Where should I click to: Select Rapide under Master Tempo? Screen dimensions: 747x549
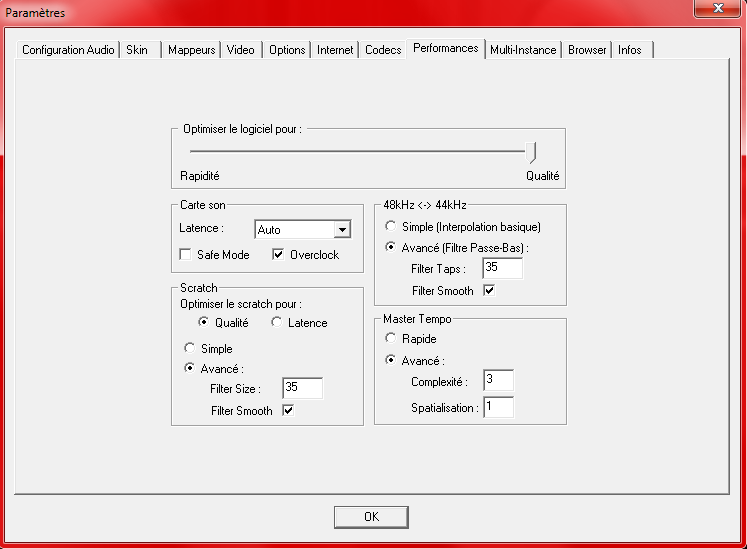pos(391,339)
